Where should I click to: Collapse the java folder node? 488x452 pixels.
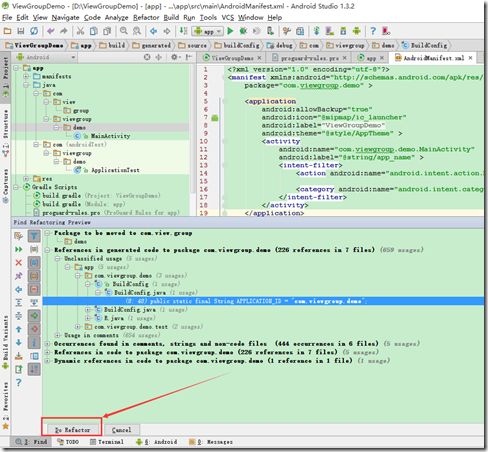click(x=26, y=85)
